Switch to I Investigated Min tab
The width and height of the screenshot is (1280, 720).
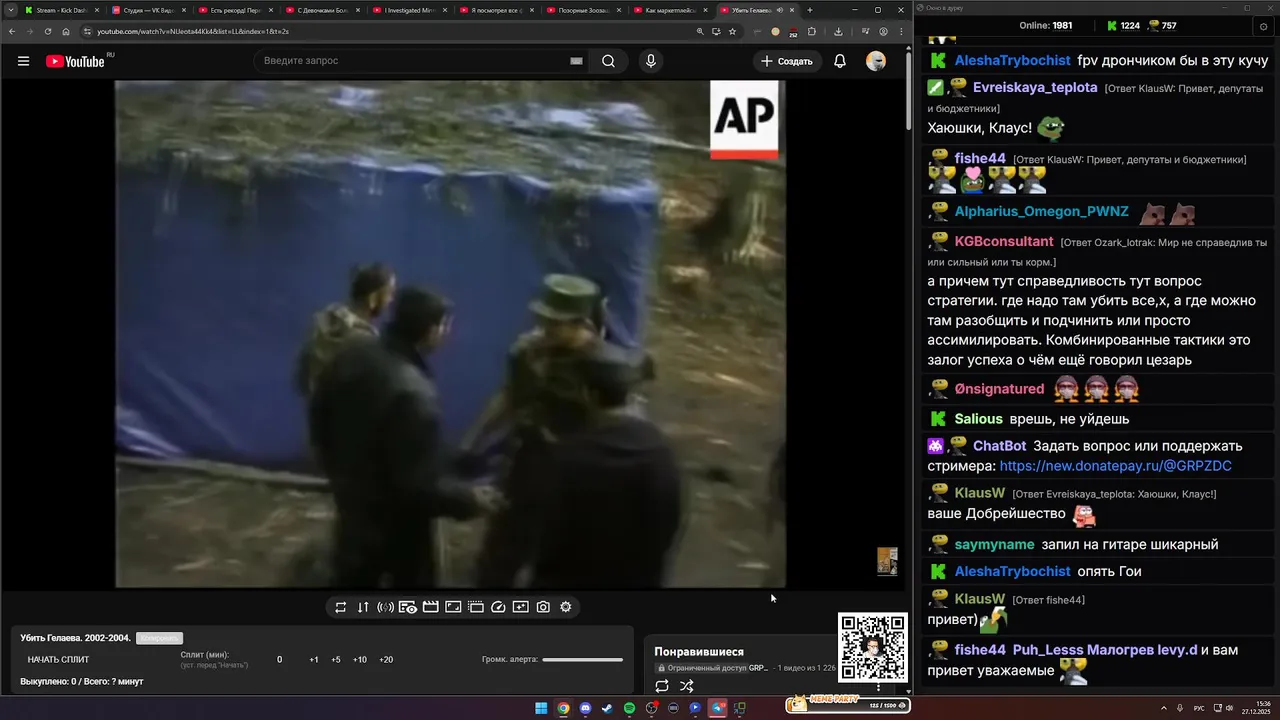409,10
